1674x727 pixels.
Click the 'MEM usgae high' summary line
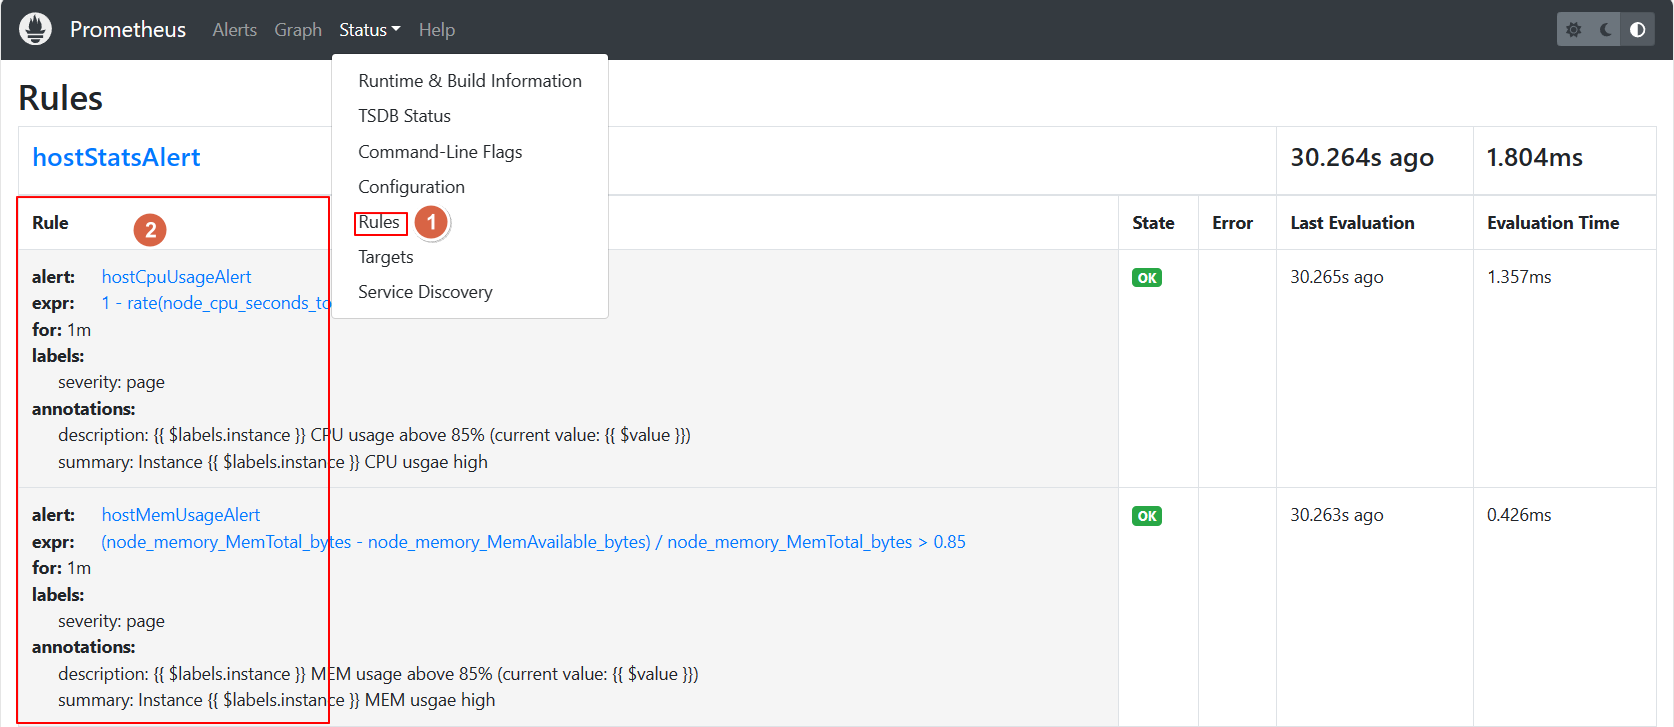(x=276, y=700)
